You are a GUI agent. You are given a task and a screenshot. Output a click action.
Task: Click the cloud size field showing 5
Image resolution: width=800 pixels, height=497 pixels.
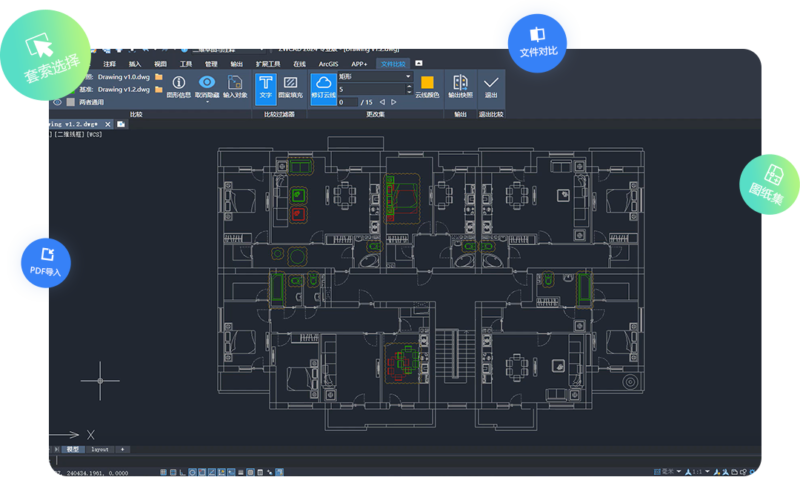click(371, 89)
